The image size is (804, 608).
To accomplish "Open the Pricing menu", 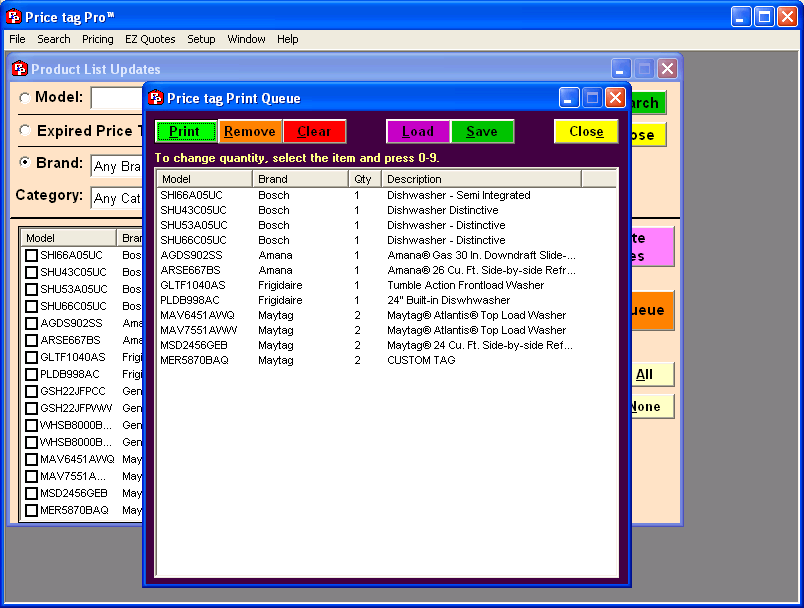I will (x=97, y=39).
